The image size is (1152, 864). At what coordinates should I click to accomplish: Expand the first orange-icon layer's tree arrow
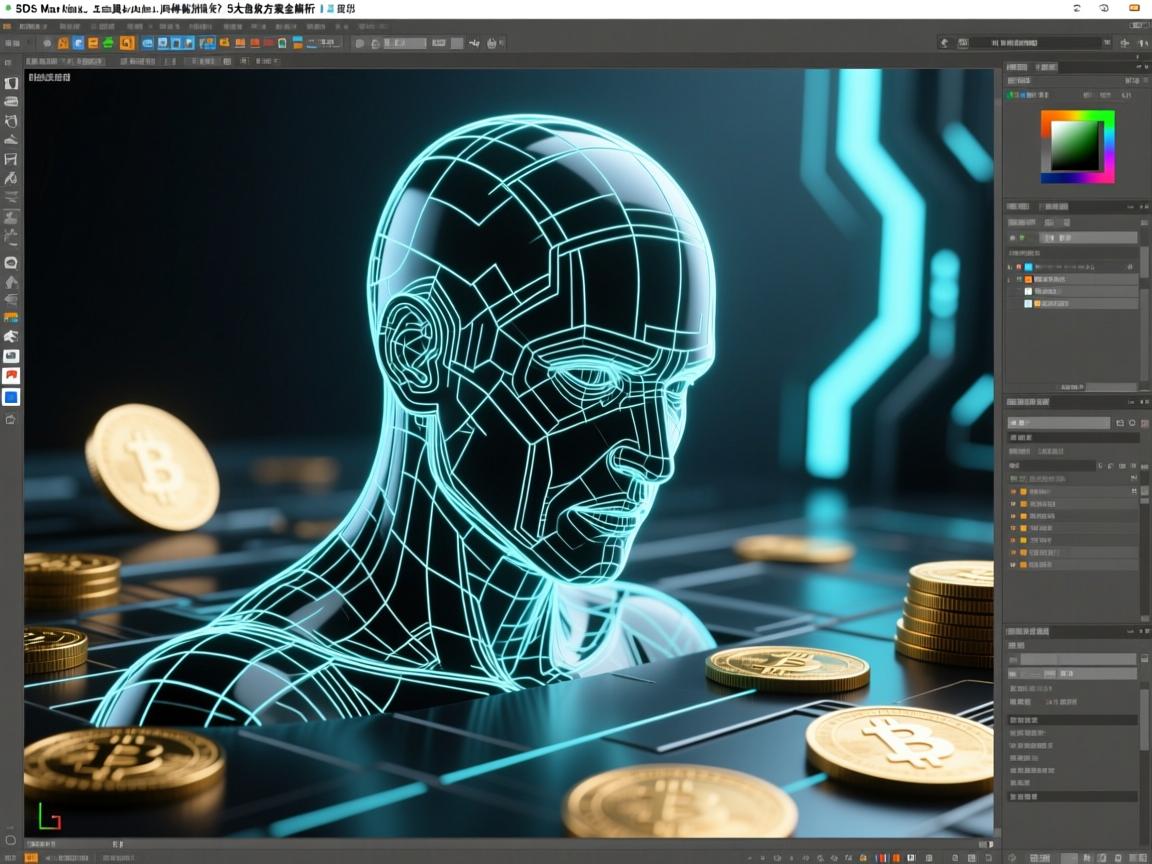pos(1009,279)
